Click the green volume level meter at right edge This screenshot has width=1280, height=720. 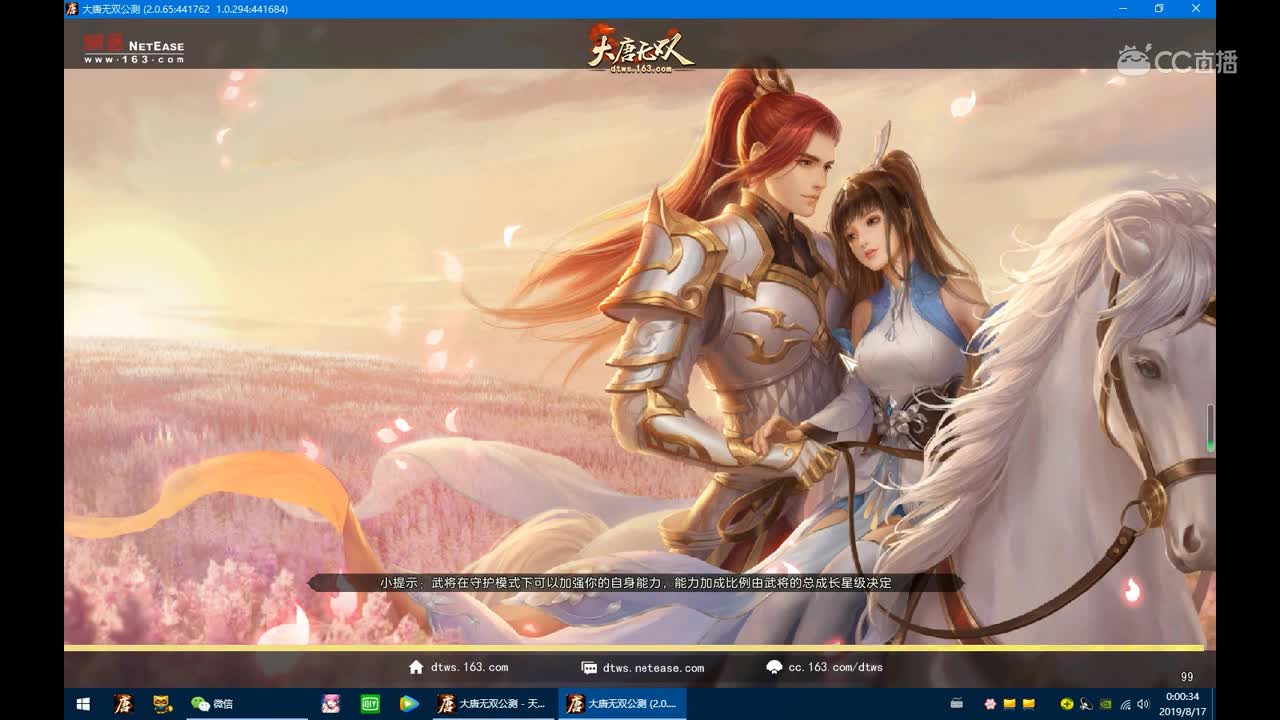[x=1210, y=429]
